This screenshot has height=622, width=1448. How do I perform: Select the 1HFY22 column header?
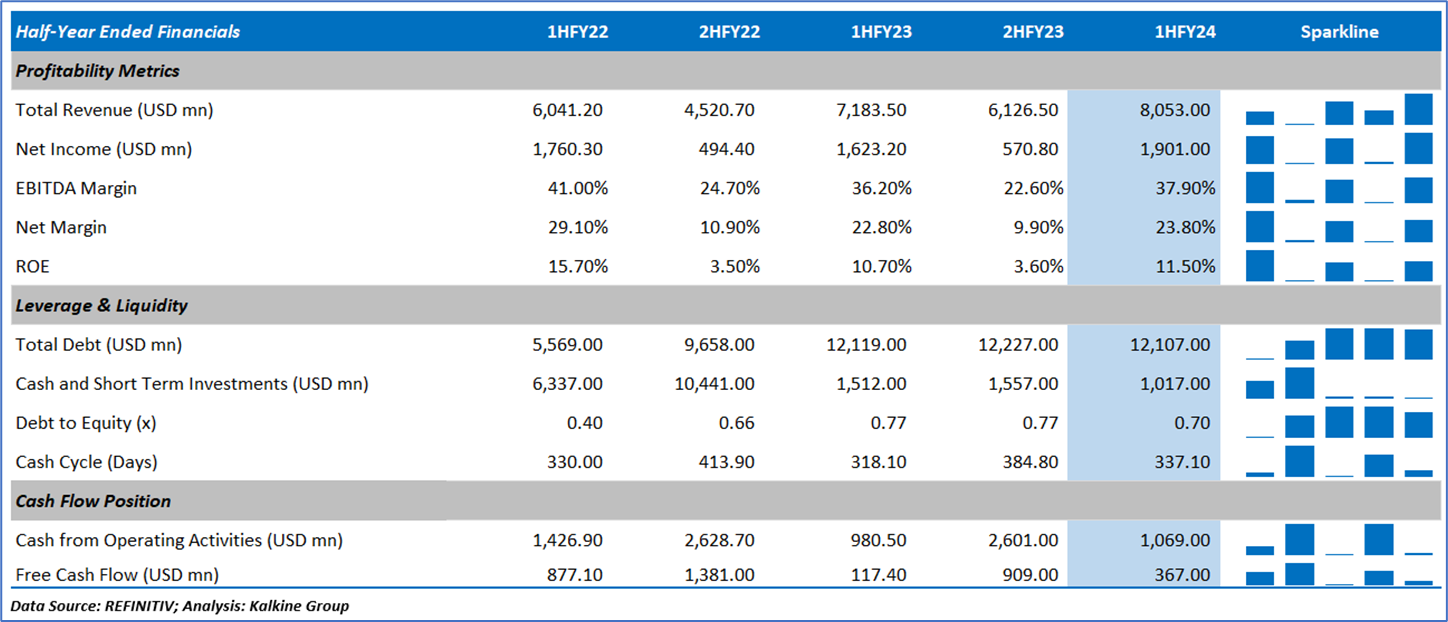[x=577, y=32]
